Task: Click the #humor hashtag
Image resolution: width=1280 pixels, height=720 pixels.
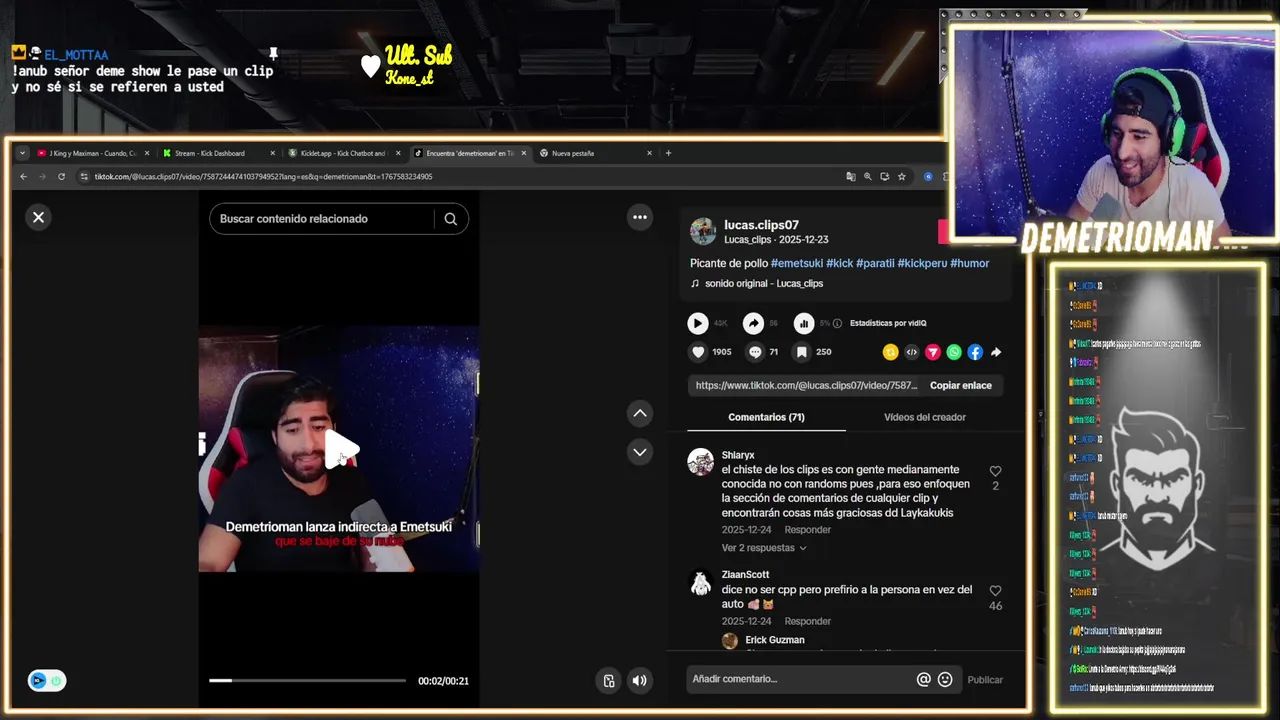Action: [x=970, y=263]
